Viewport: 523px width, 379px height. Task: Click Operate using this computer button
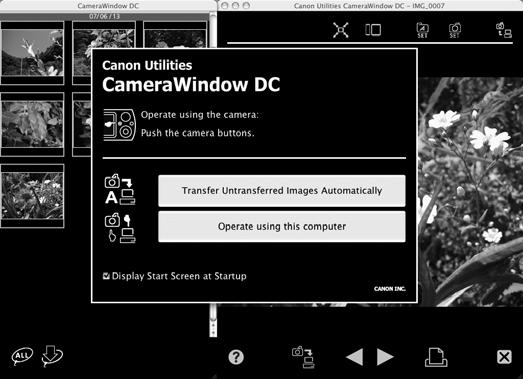coord(282,227)
